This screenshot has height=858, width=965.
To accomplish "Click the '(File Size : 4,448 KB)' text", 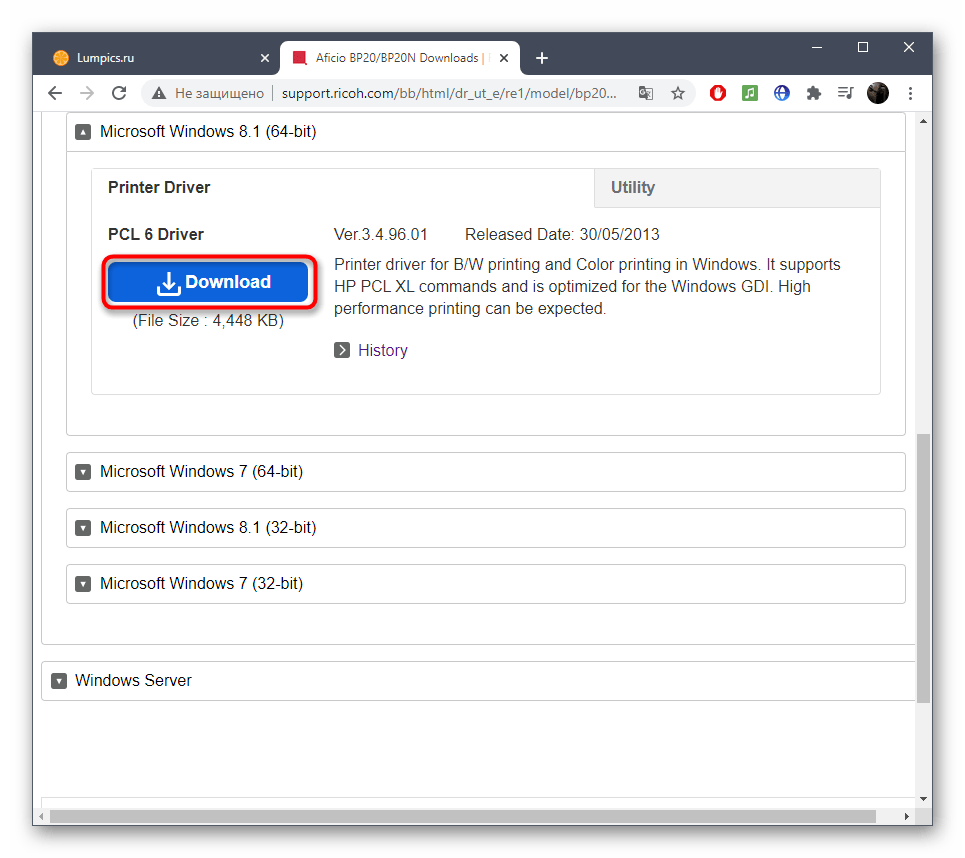I will 208,321.
